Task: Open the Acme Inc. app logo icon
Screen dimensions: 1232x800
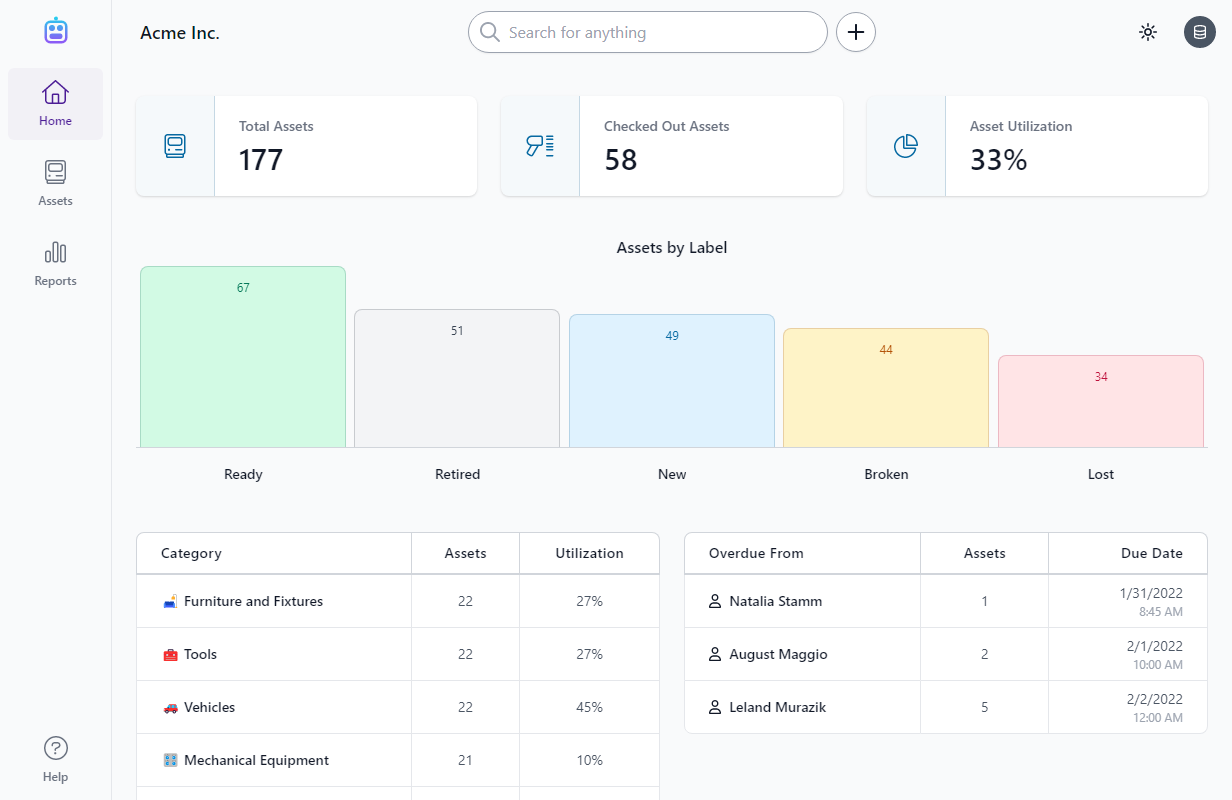Action: [55, 31]
